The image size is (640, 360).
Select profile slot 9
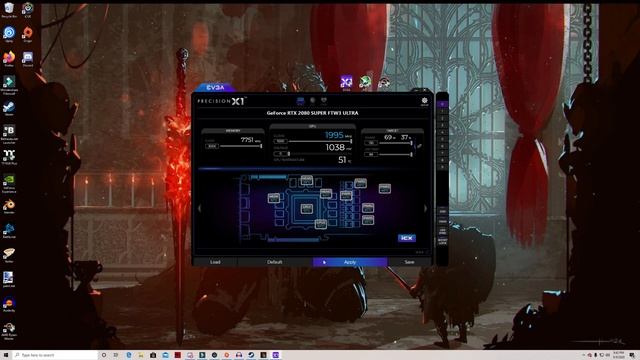pyautogui.click(x=442, y=167)
